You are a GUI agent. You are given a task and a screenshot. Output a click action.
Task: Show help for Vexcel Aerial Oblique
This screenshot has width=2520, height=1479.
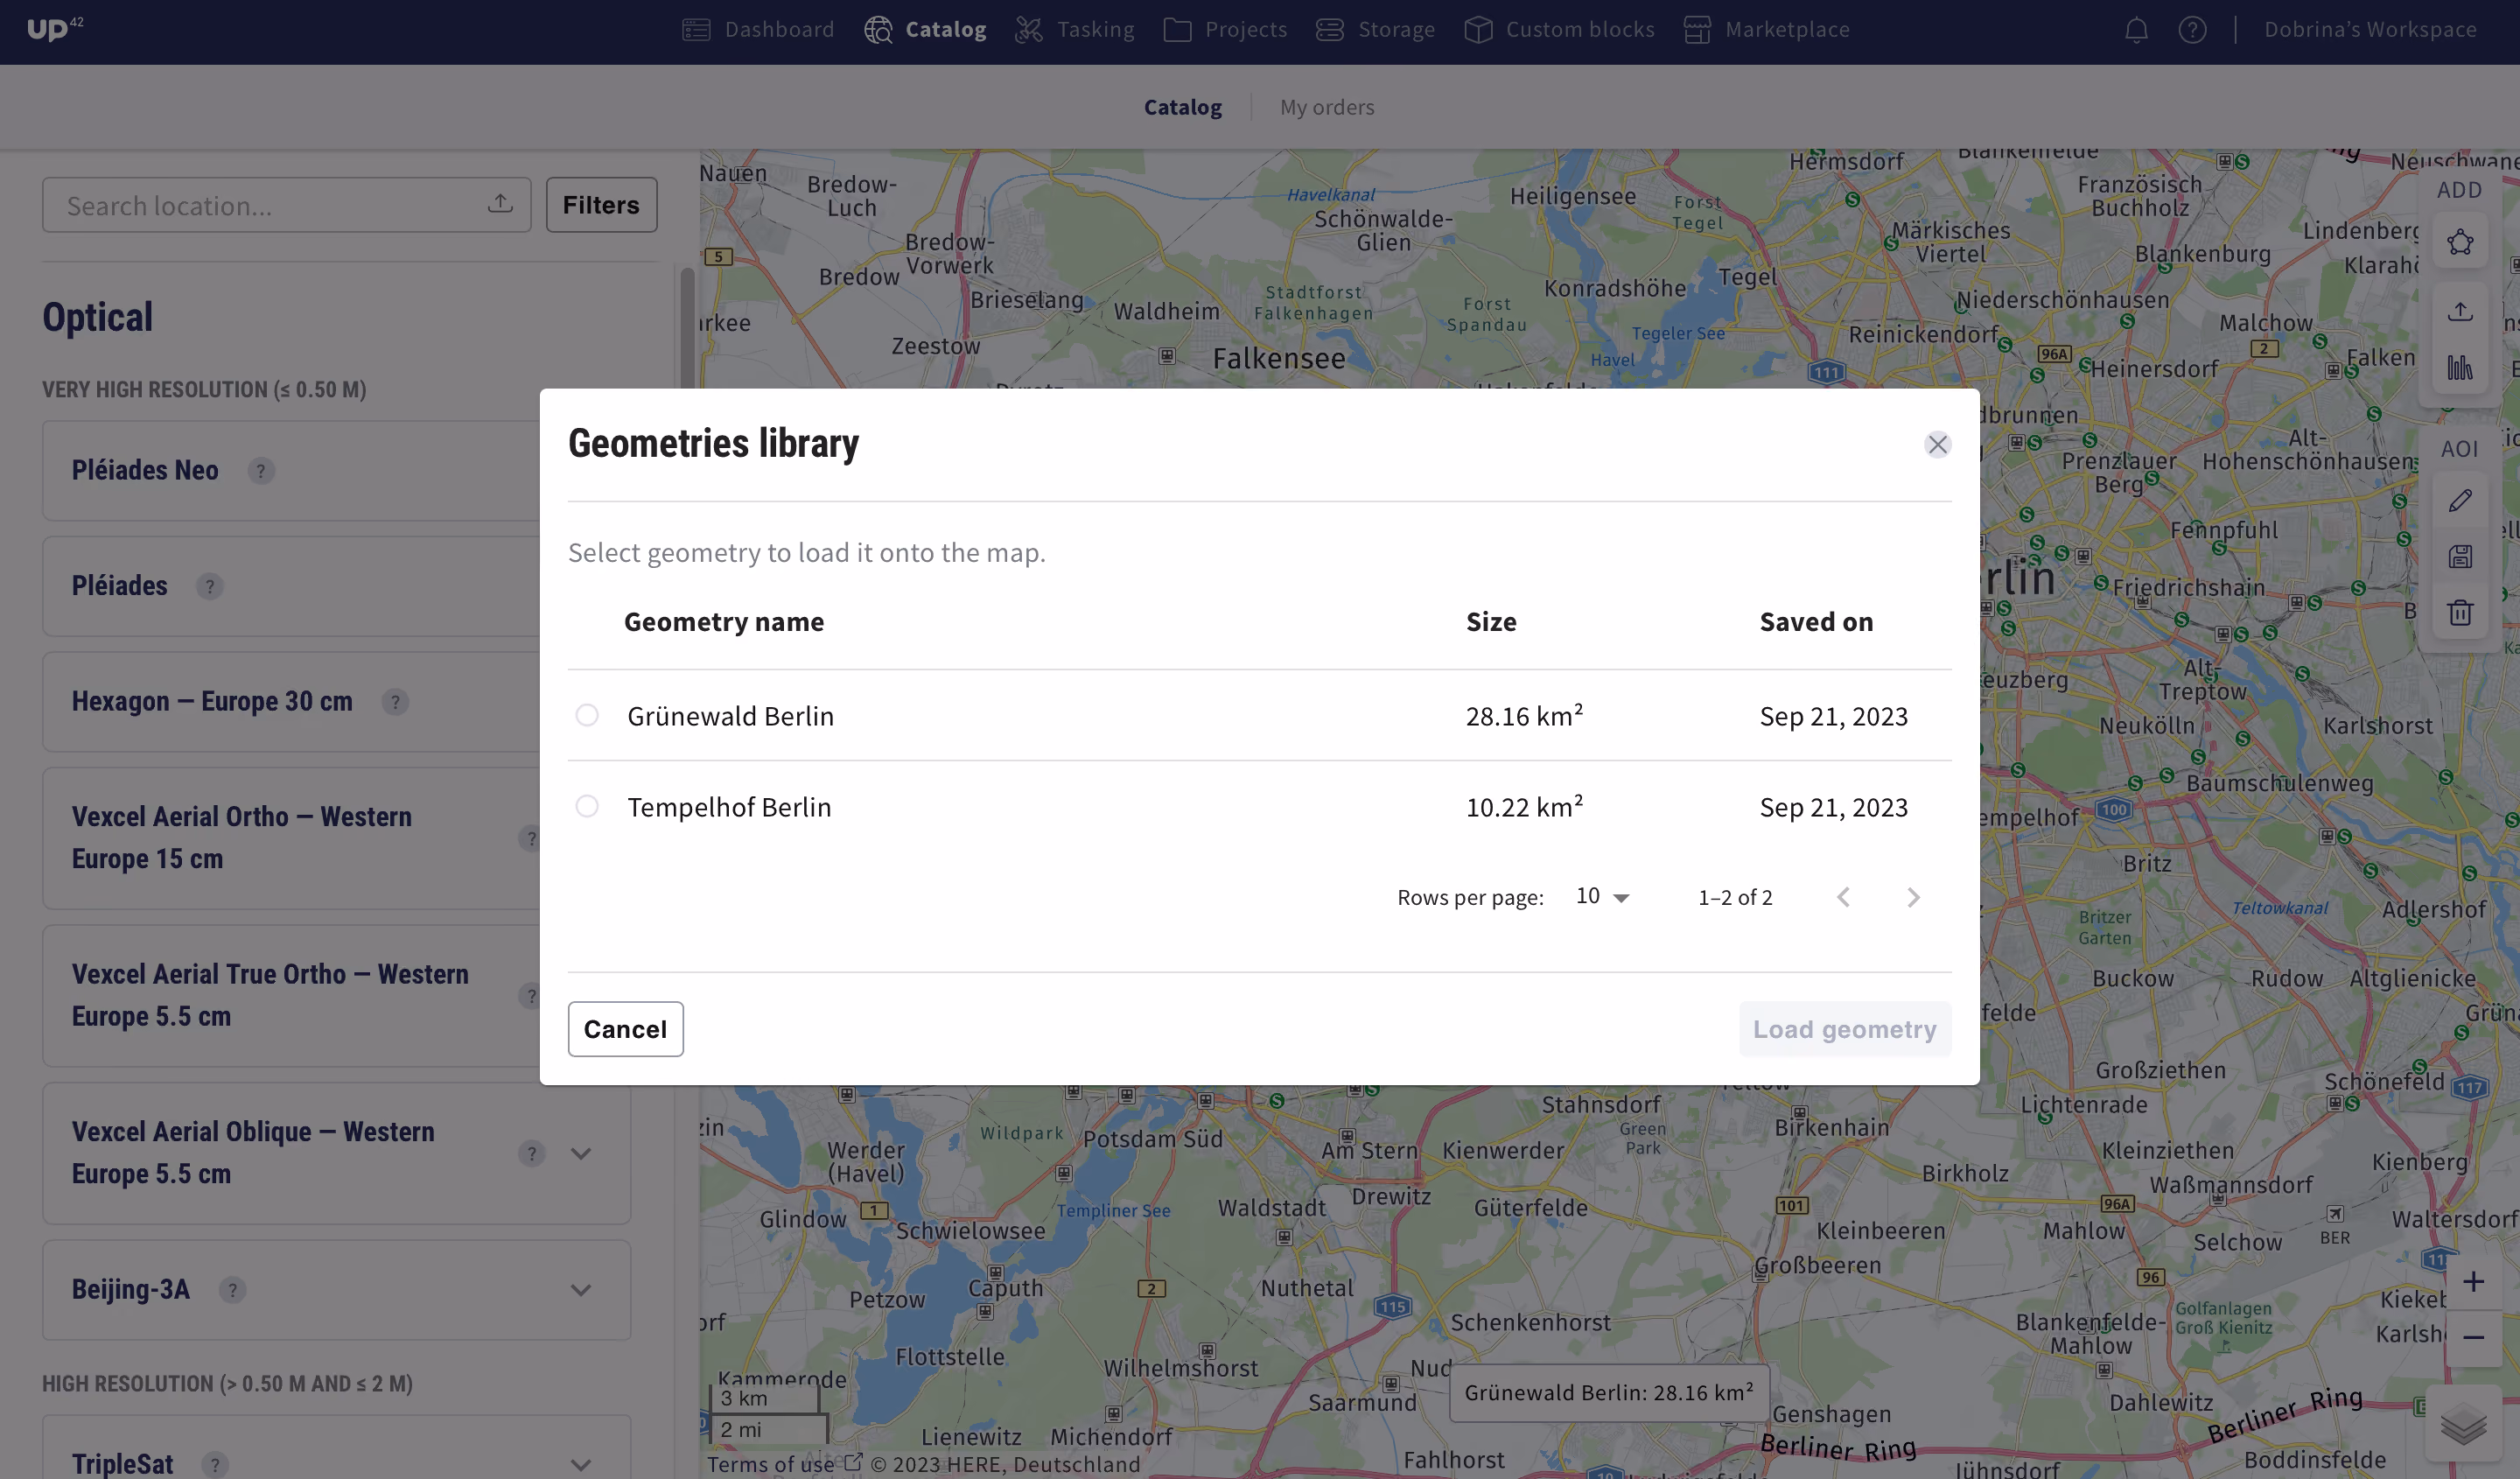pyautogui.click(x=532, y=1153)
